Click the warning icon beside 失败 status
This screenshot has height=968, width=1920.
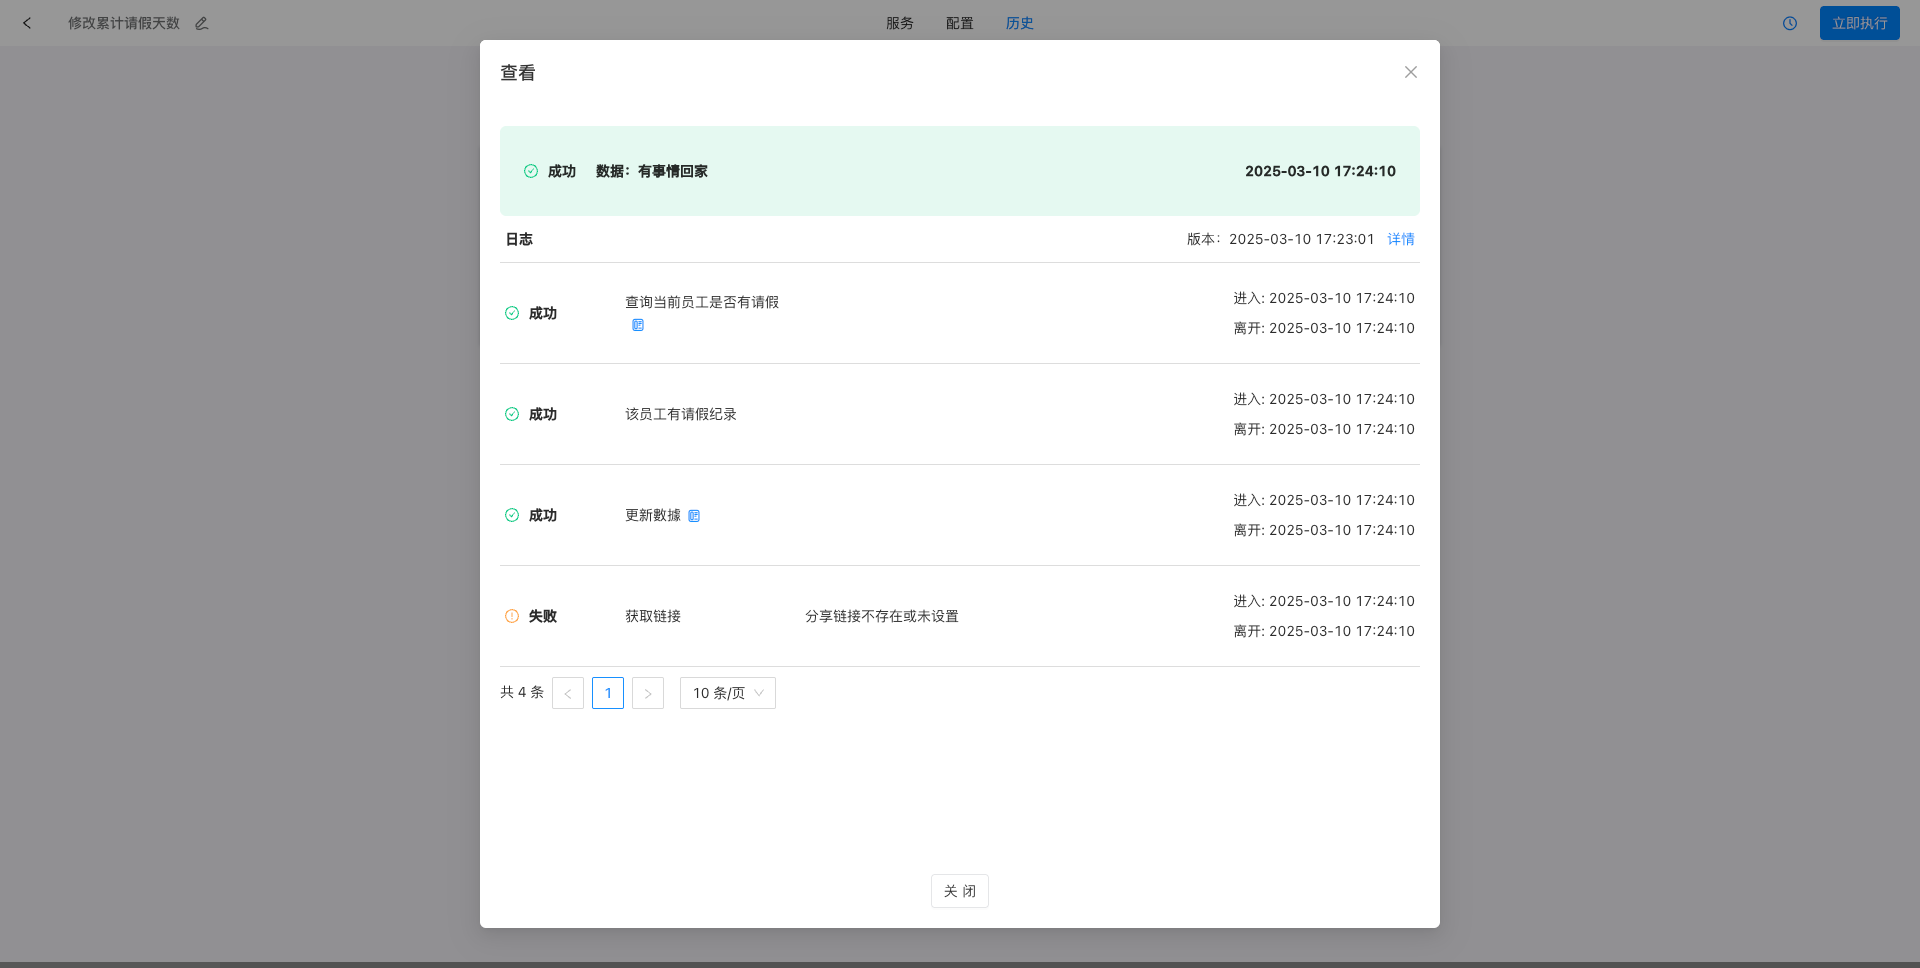click(x=511, y=616)
